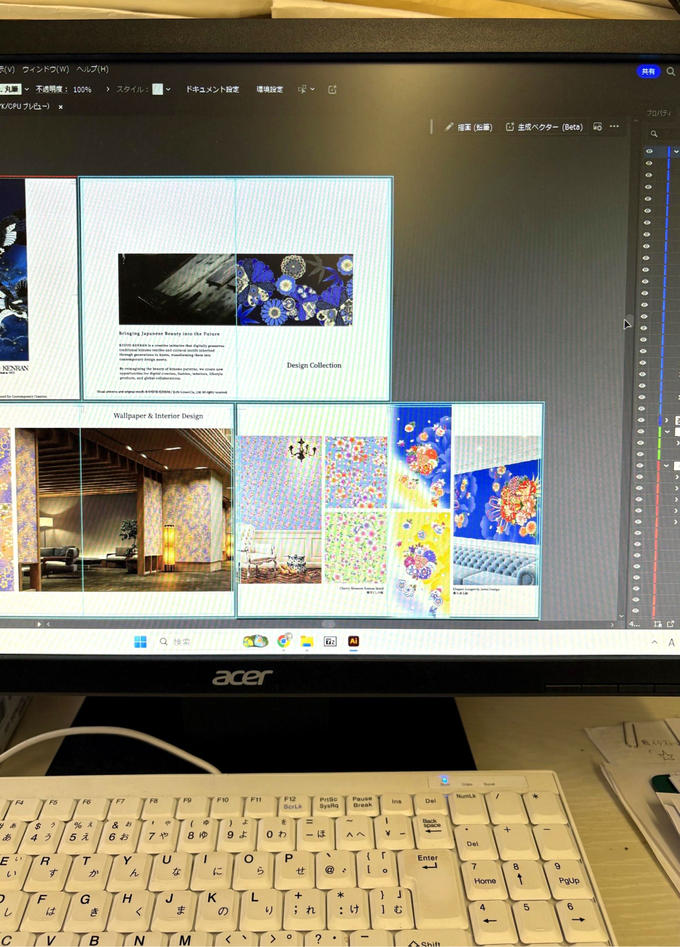The height and width of the screenshot is (947, 680).
Task: Click the pencil icon of 描画 (拡張)
Action: coord(449,127)
